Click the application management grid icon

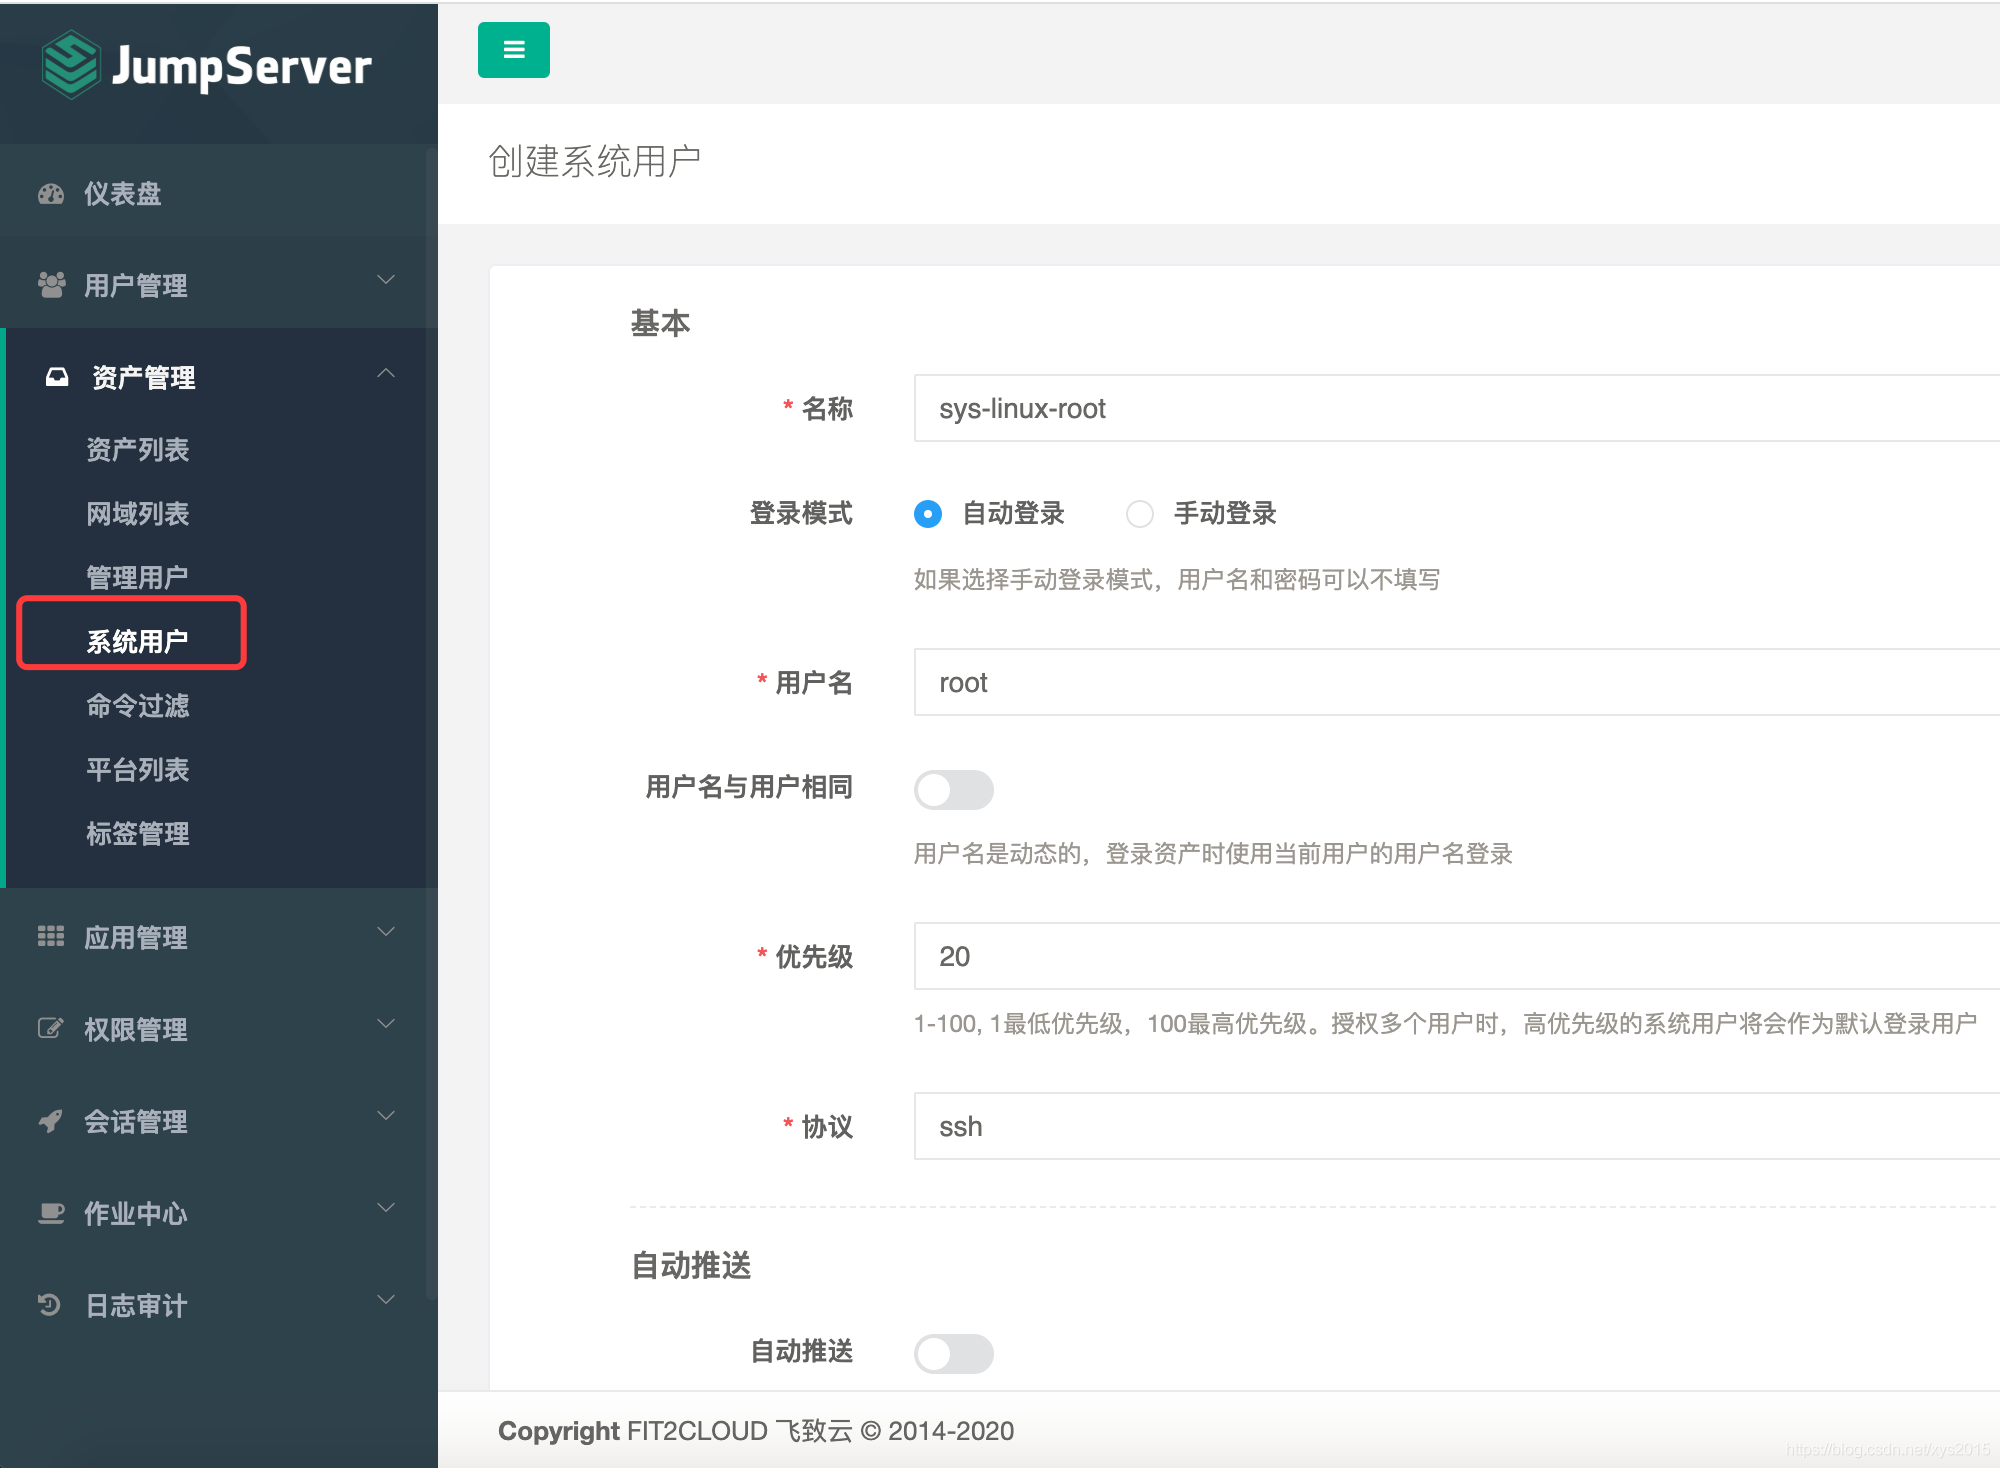[x=51, y=937]
